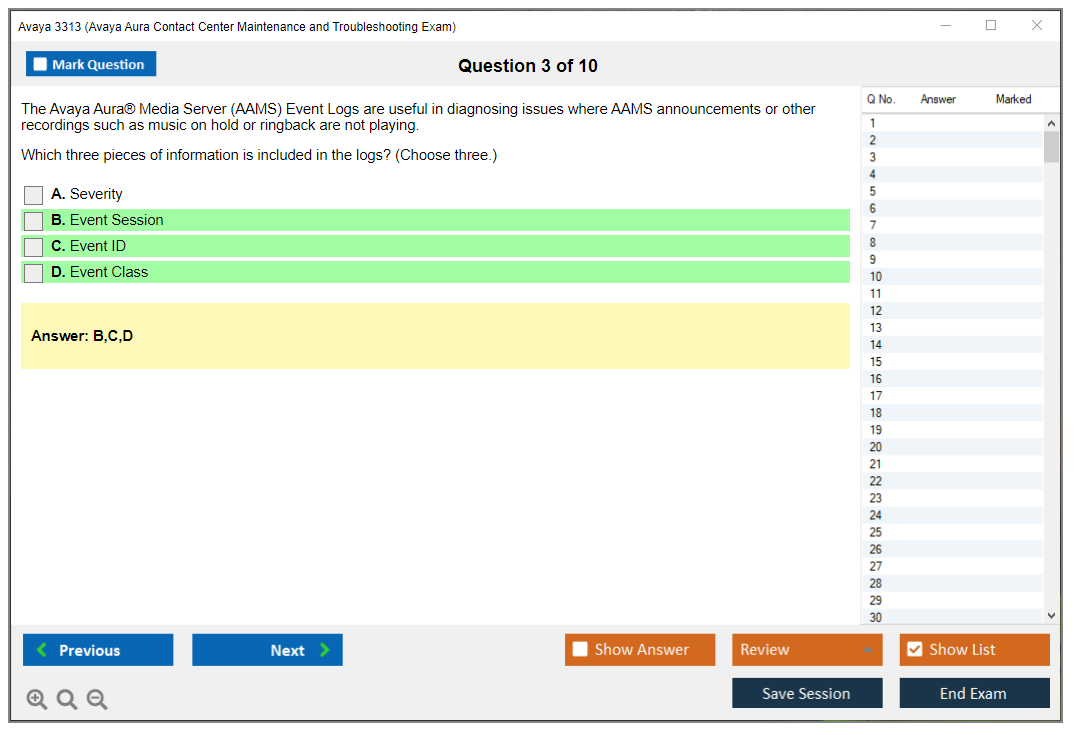The height and width of the screenshot is (735, 1075).
Task: Untick the Show List option
Action: (914, 650)
